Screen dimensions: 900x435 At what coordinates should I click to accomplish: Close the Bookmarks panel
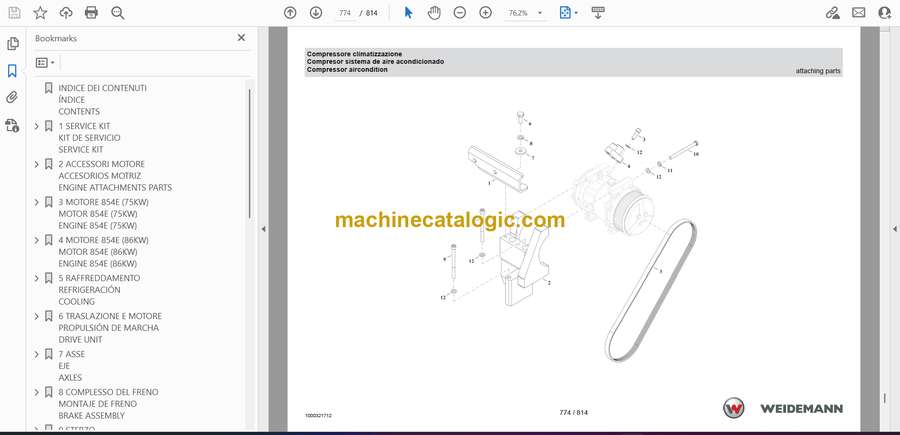[241, 38]
